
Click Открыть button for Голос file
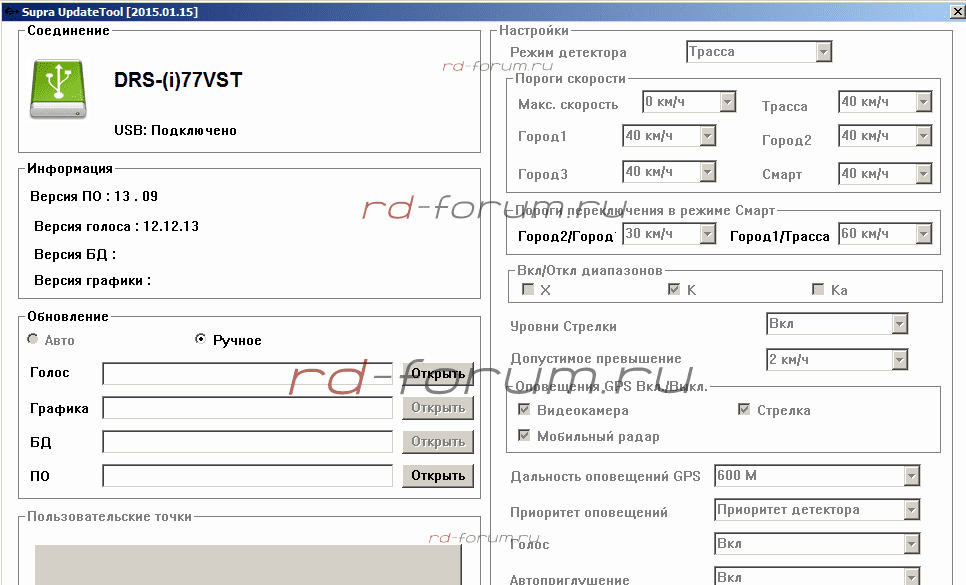coord(438,373)
